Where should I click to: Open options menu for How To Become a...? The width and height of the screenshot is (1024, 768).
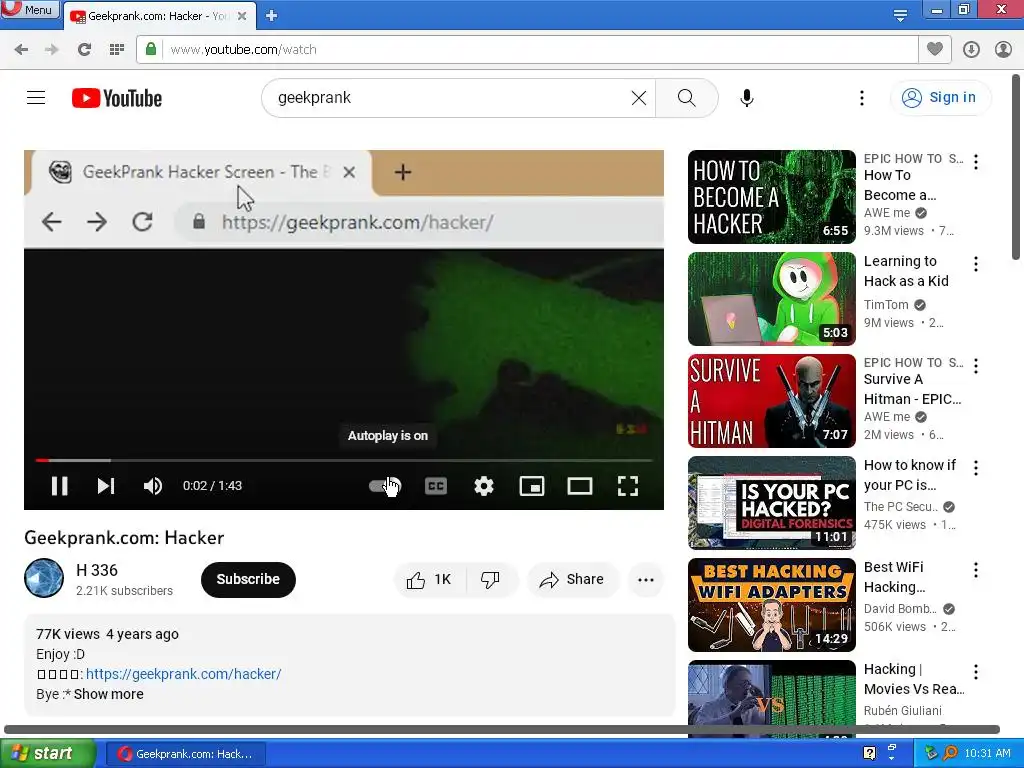pos(976,162)
